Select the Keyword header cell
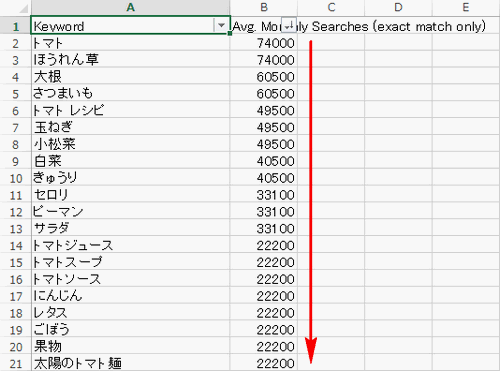The height and width of the screenshot is (371, 500). pos(130,25)
